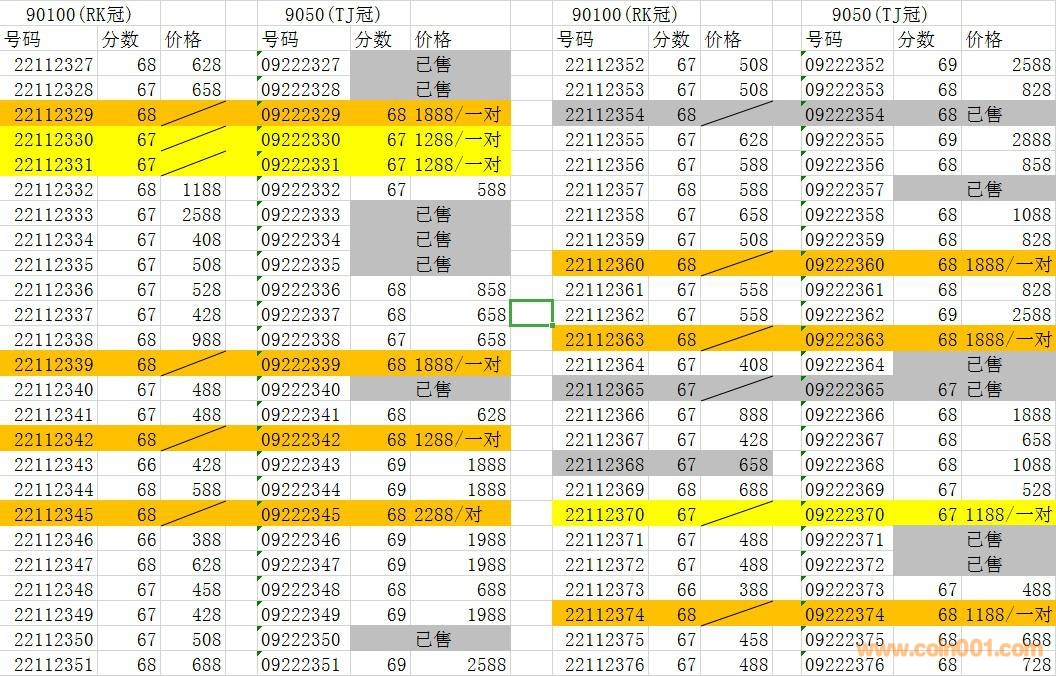Image resolution: width=1056 pixels, height=676 pixels.
Task: Select the 已售 cell beside 09222357
Action: click(x=984, y=189)
